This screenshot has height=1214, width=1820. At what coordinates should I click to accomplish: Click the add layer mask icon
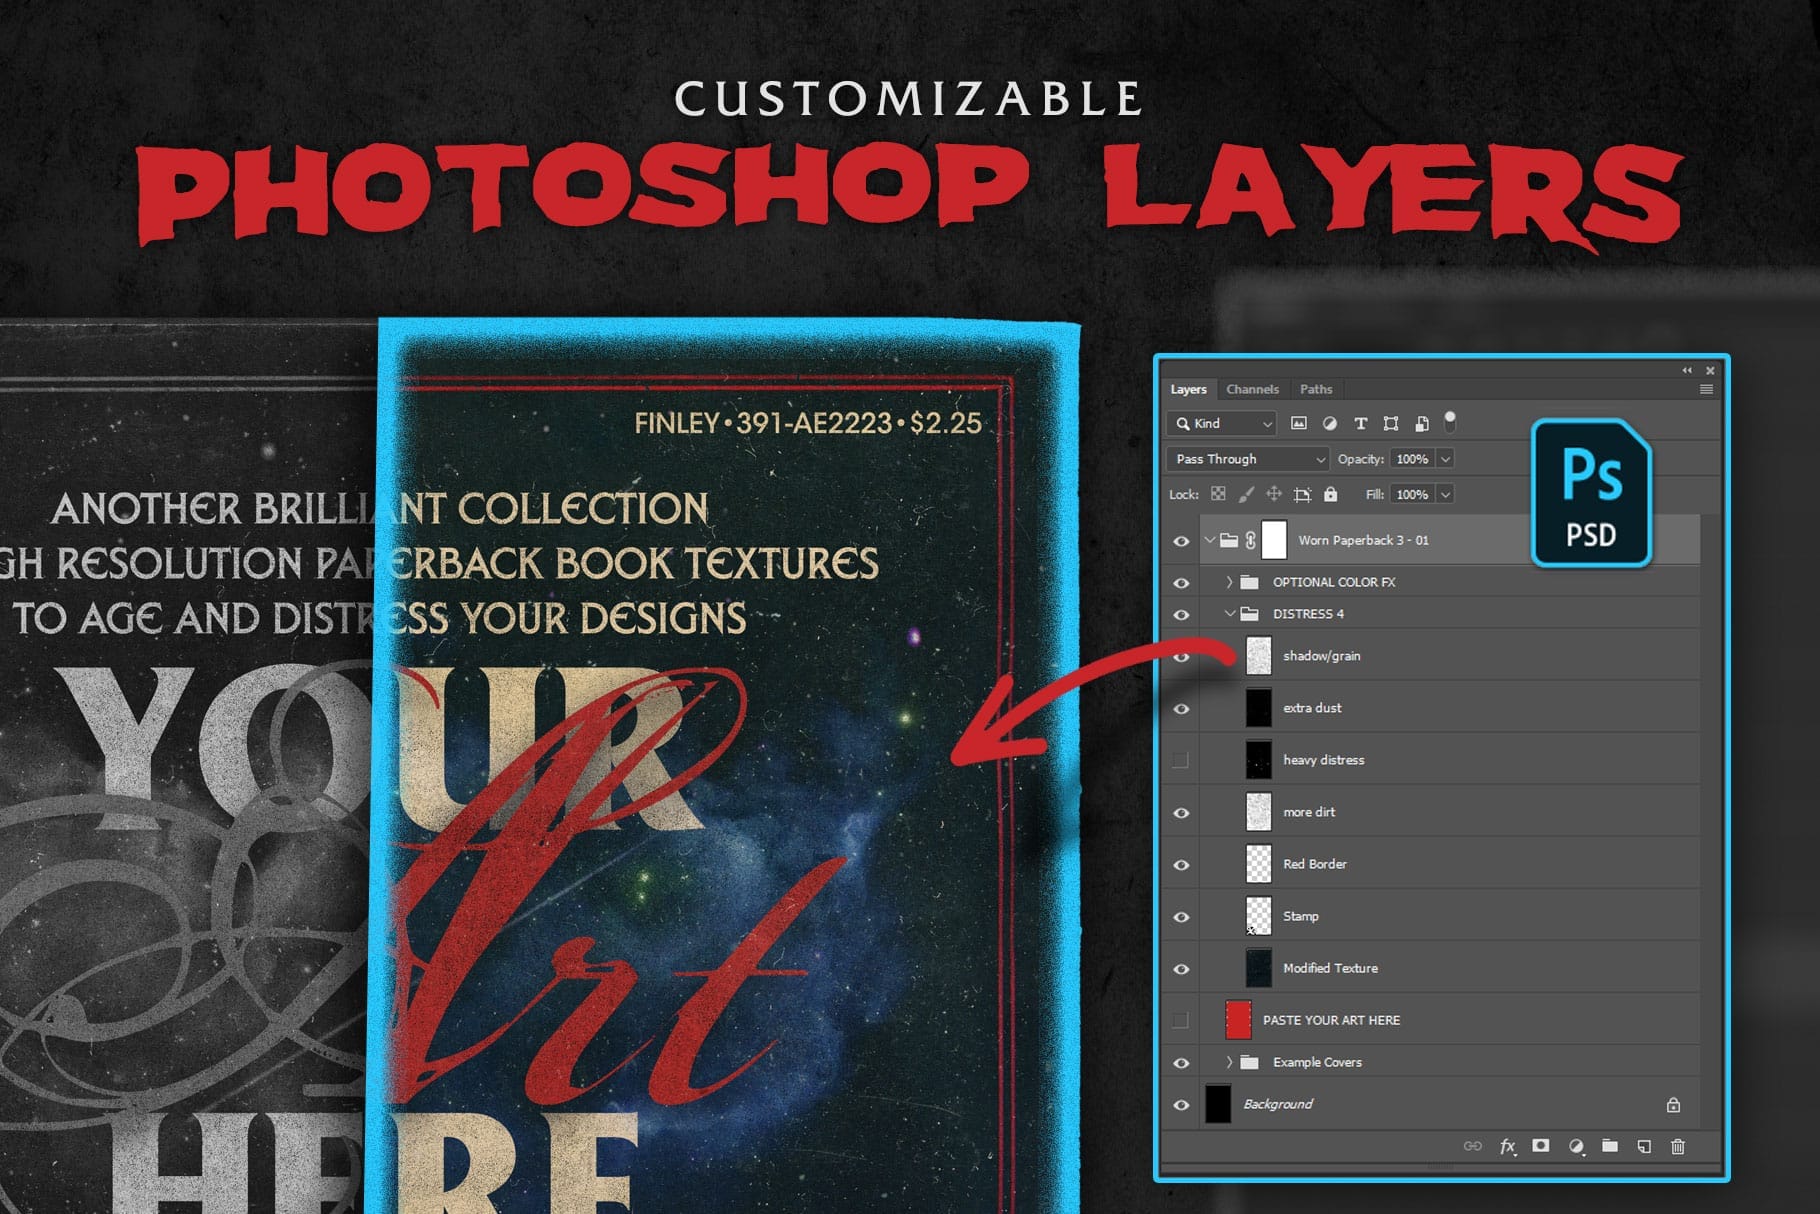pos(1541,1146)
